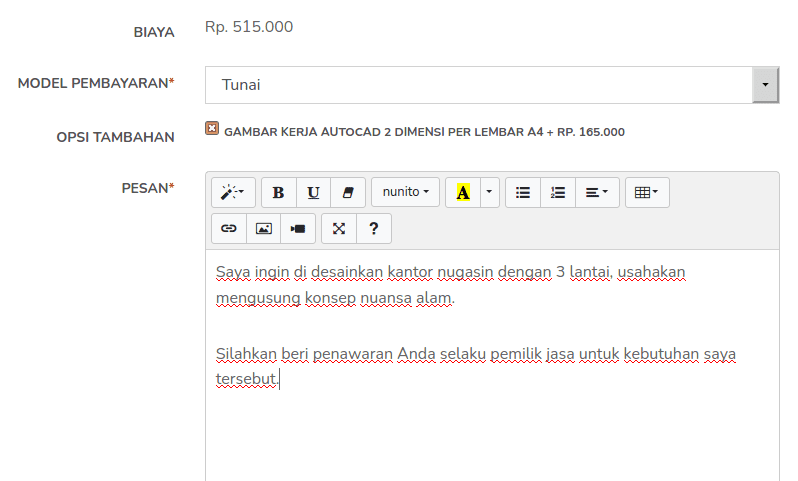Click the BIAYA field label
The height and width of the screenshot is (481, 798).
pyautogui.click(x=154, y=32)
